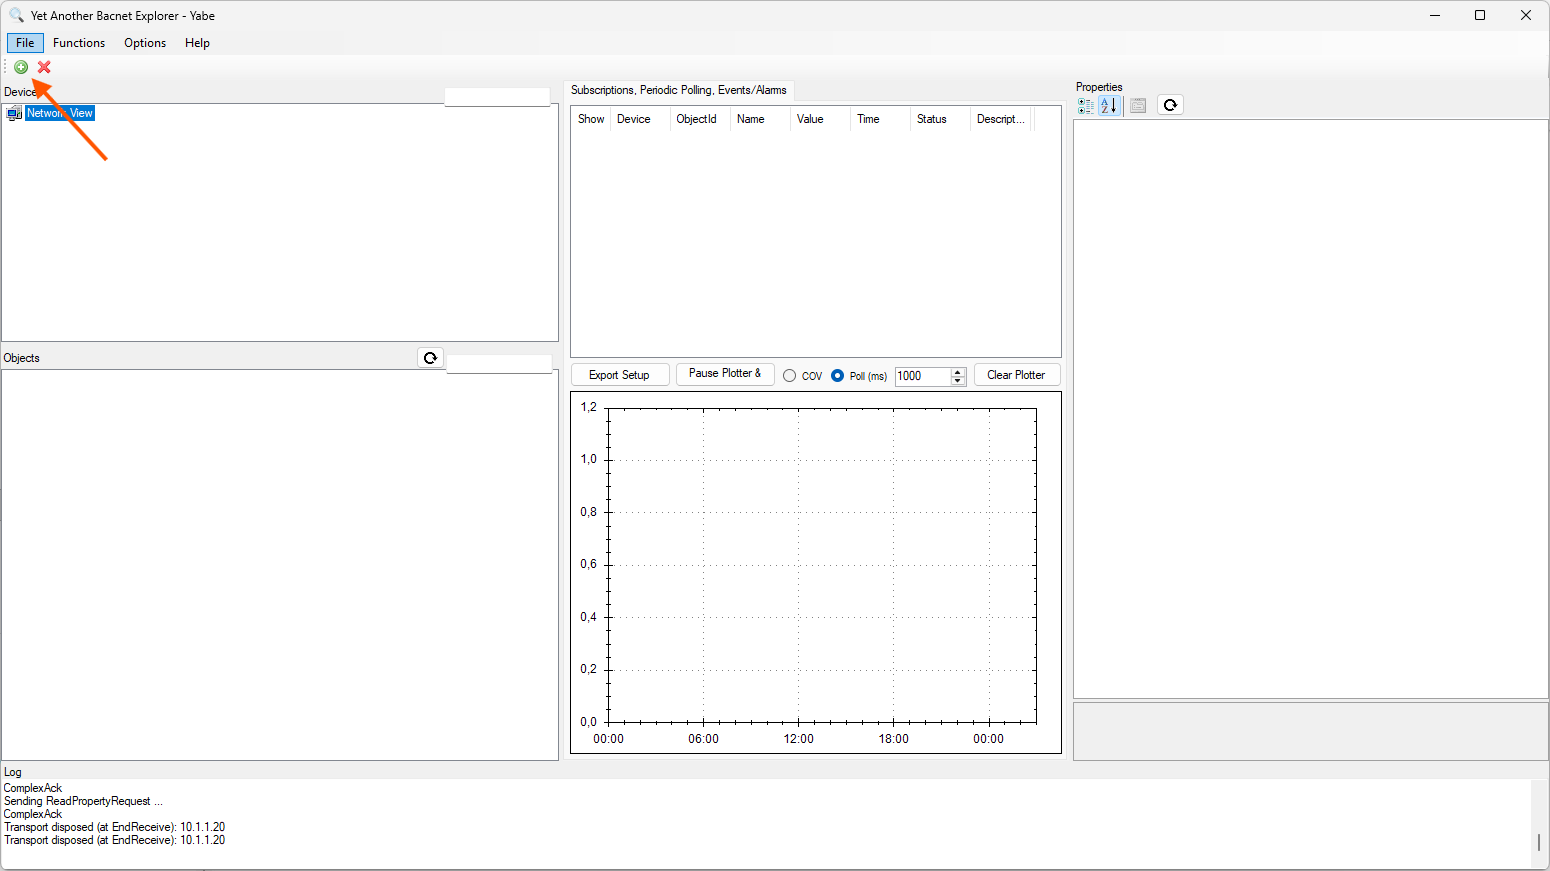Sort Properties alphabetically

pyautogui.click(x=1108, y=105)
